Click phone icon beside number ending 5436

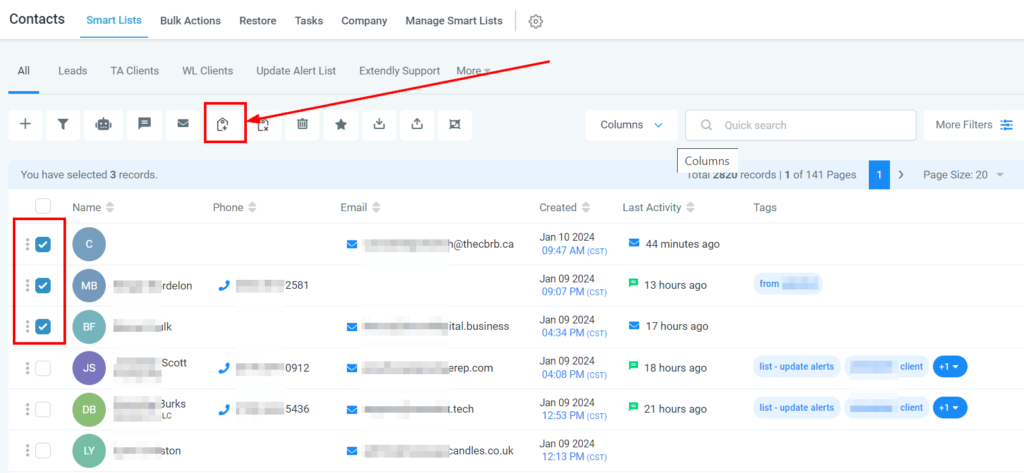point(224,410)
